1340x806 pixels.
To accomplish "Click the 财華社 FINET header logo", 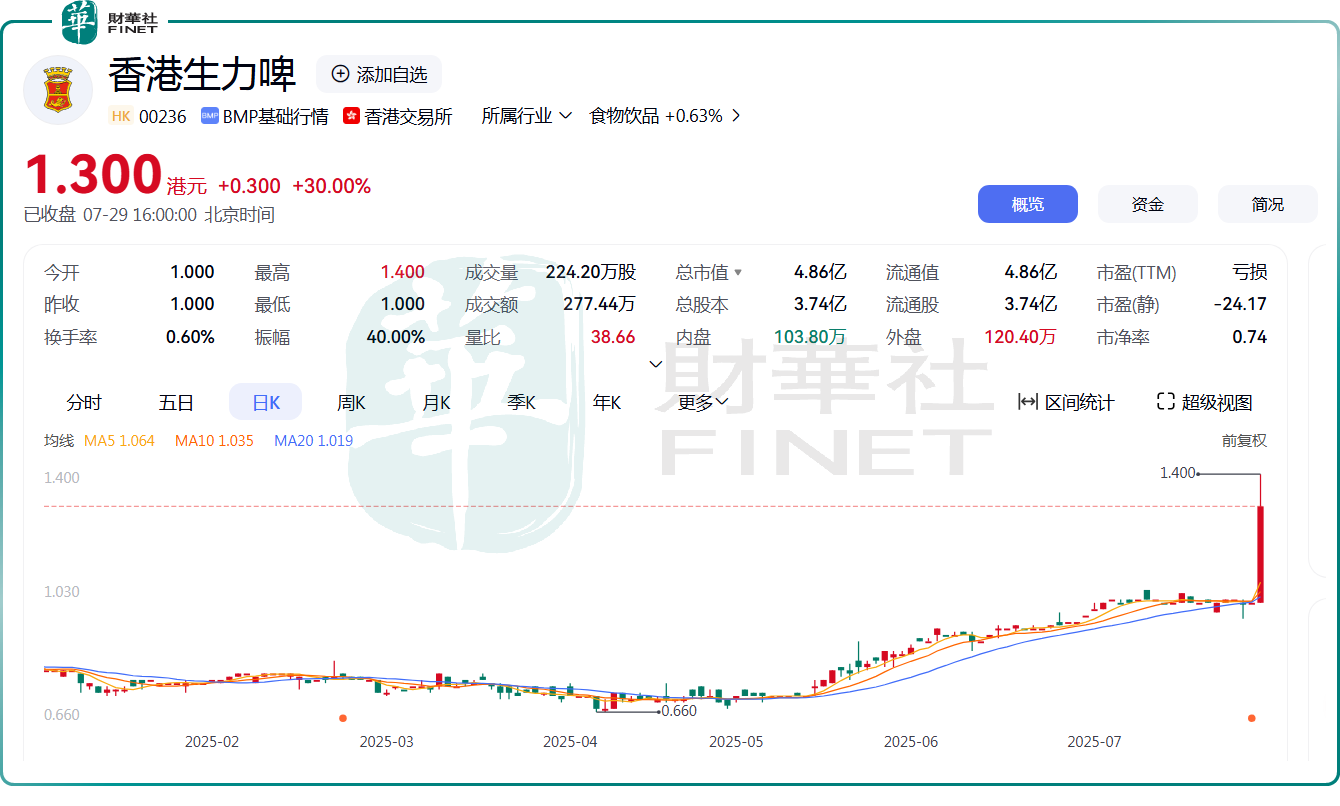I will [109, 23].
